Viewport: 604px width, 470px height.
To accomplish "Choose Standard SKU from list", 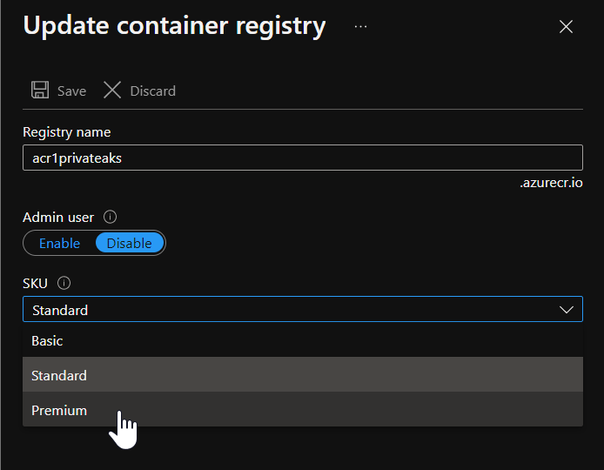I will pyautogui.click(x=303, y=375).
